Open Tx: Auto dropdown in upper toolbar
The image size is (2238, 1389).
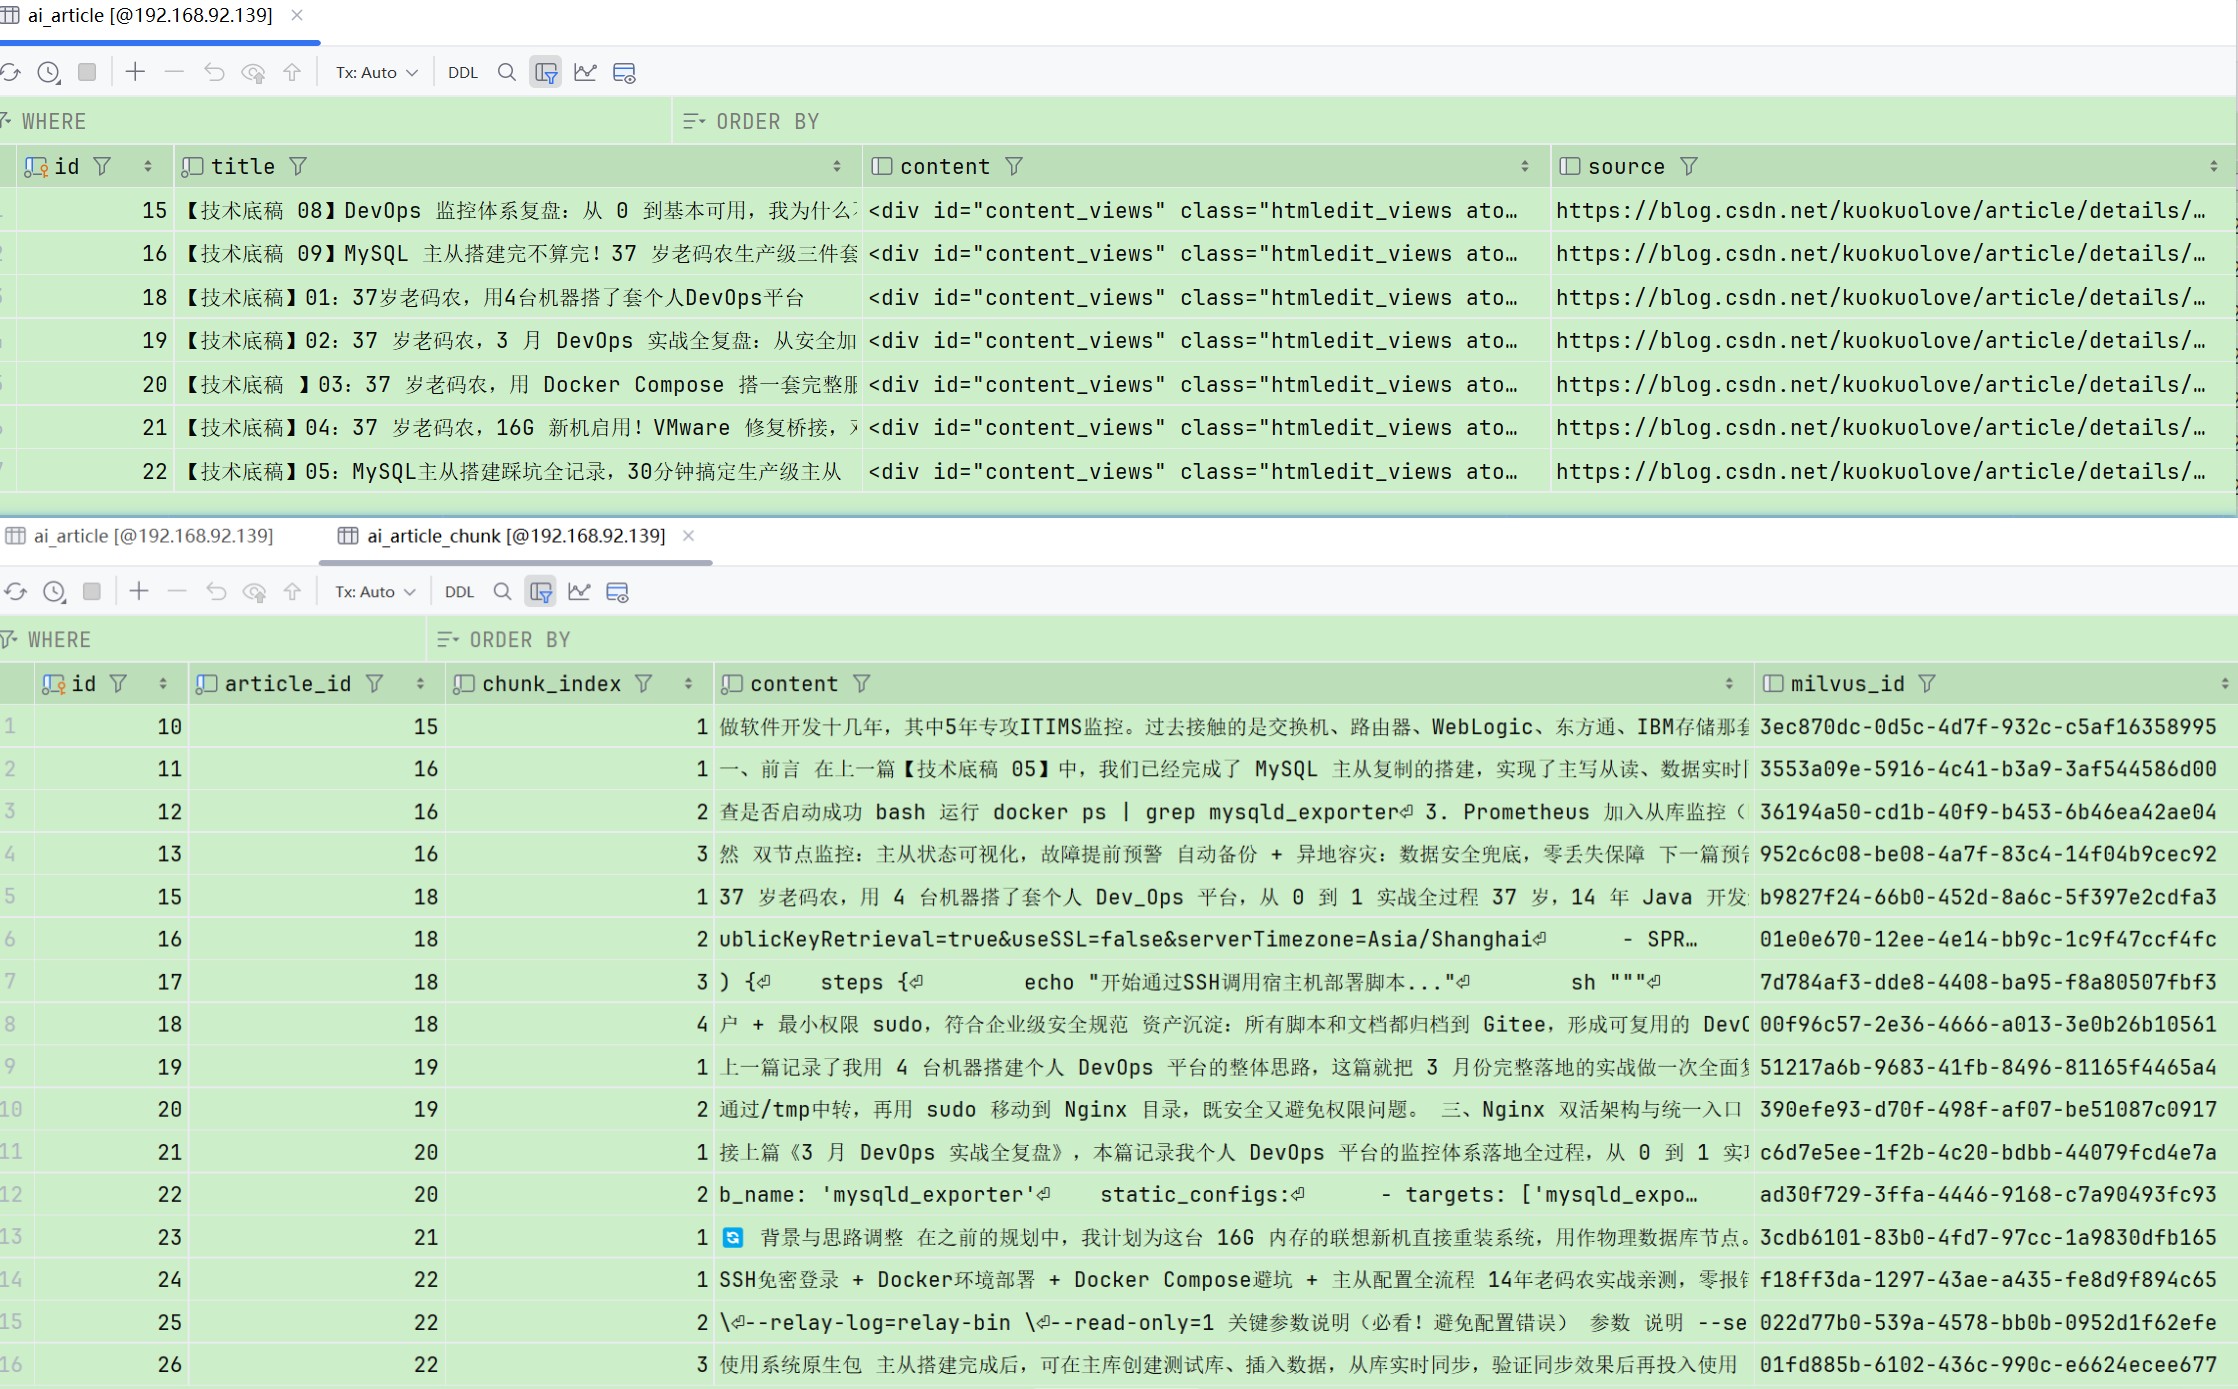[376, 72]
